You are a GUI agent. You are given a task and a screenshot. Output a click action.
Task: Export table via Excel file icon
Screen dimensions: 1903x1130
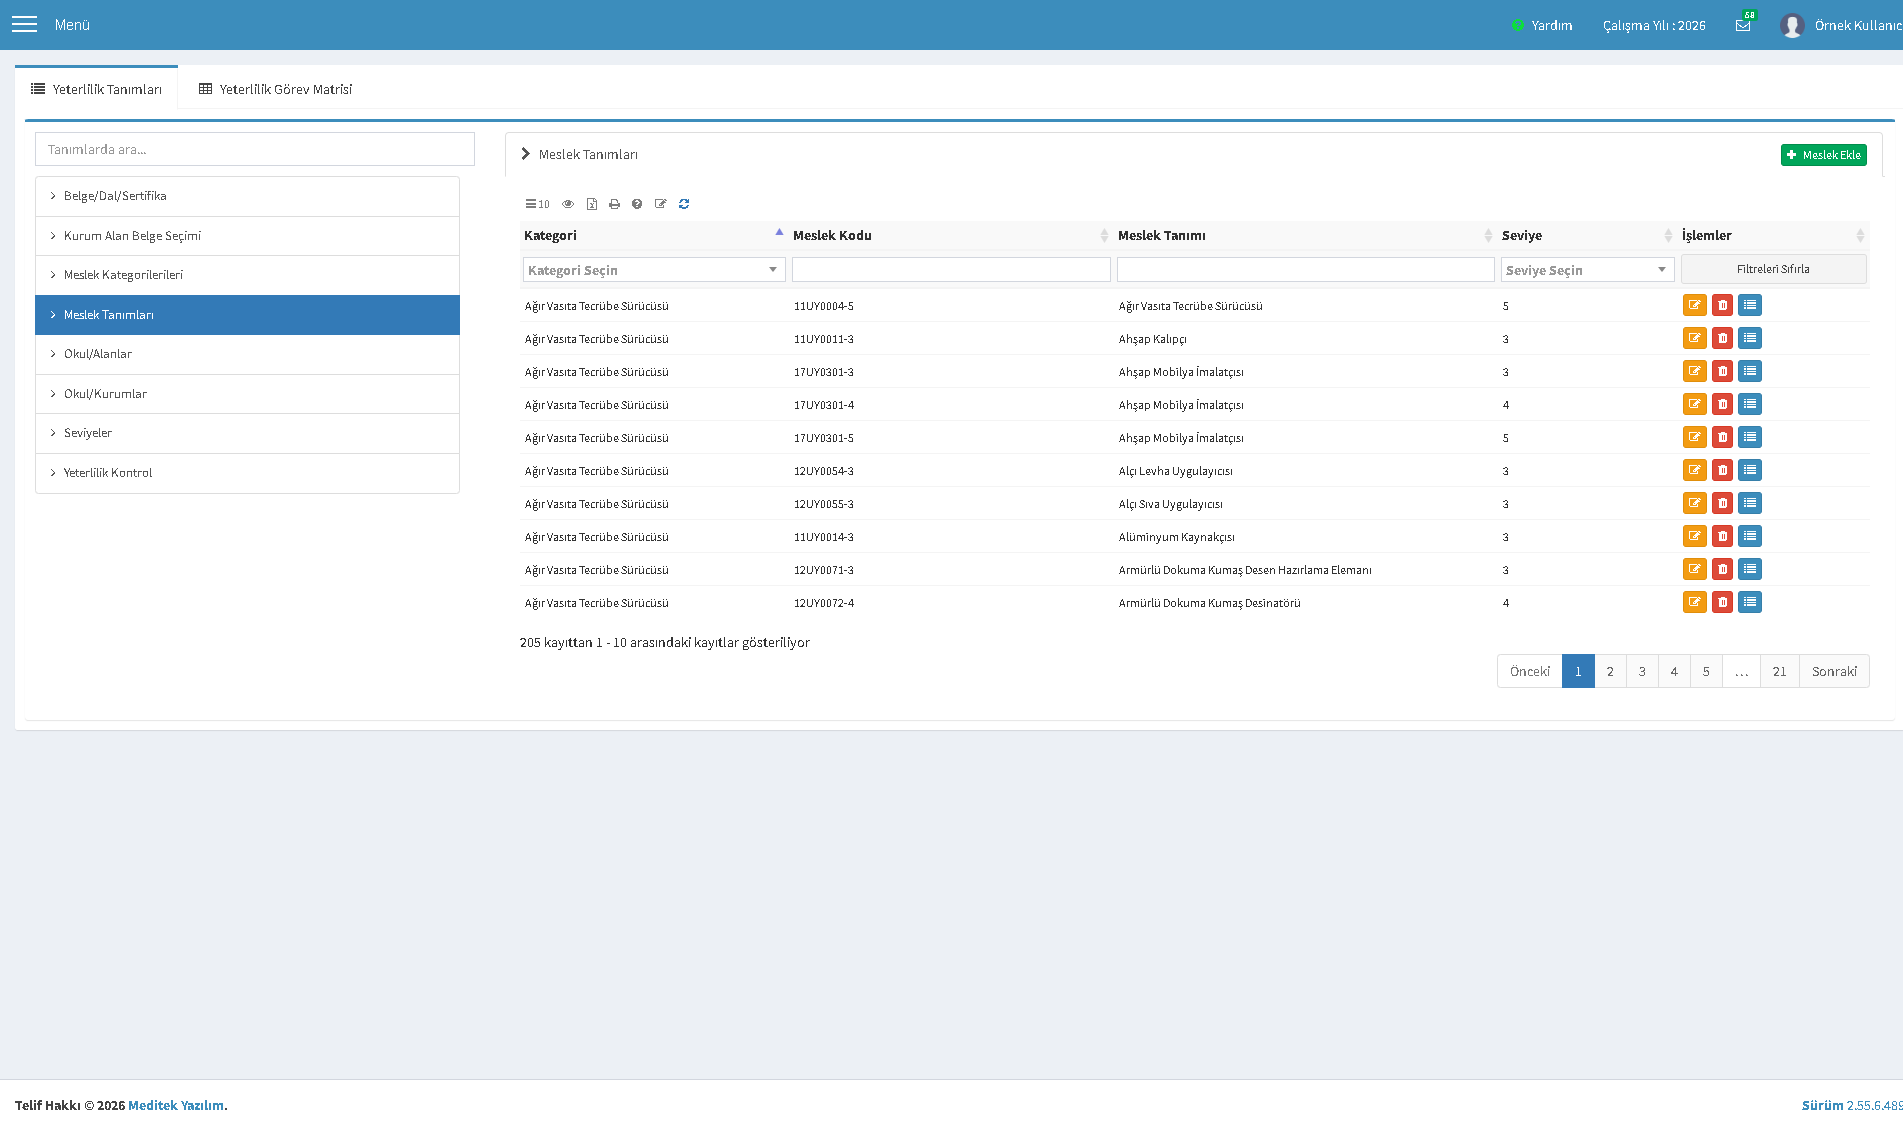(x=592, y=204)
